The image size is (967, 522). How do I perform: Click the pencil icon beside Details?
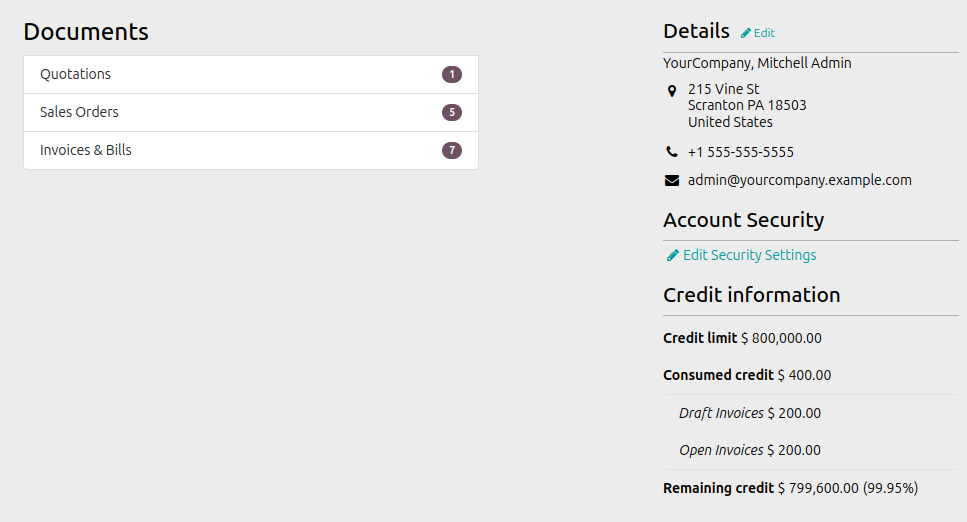tap(746, 33)
